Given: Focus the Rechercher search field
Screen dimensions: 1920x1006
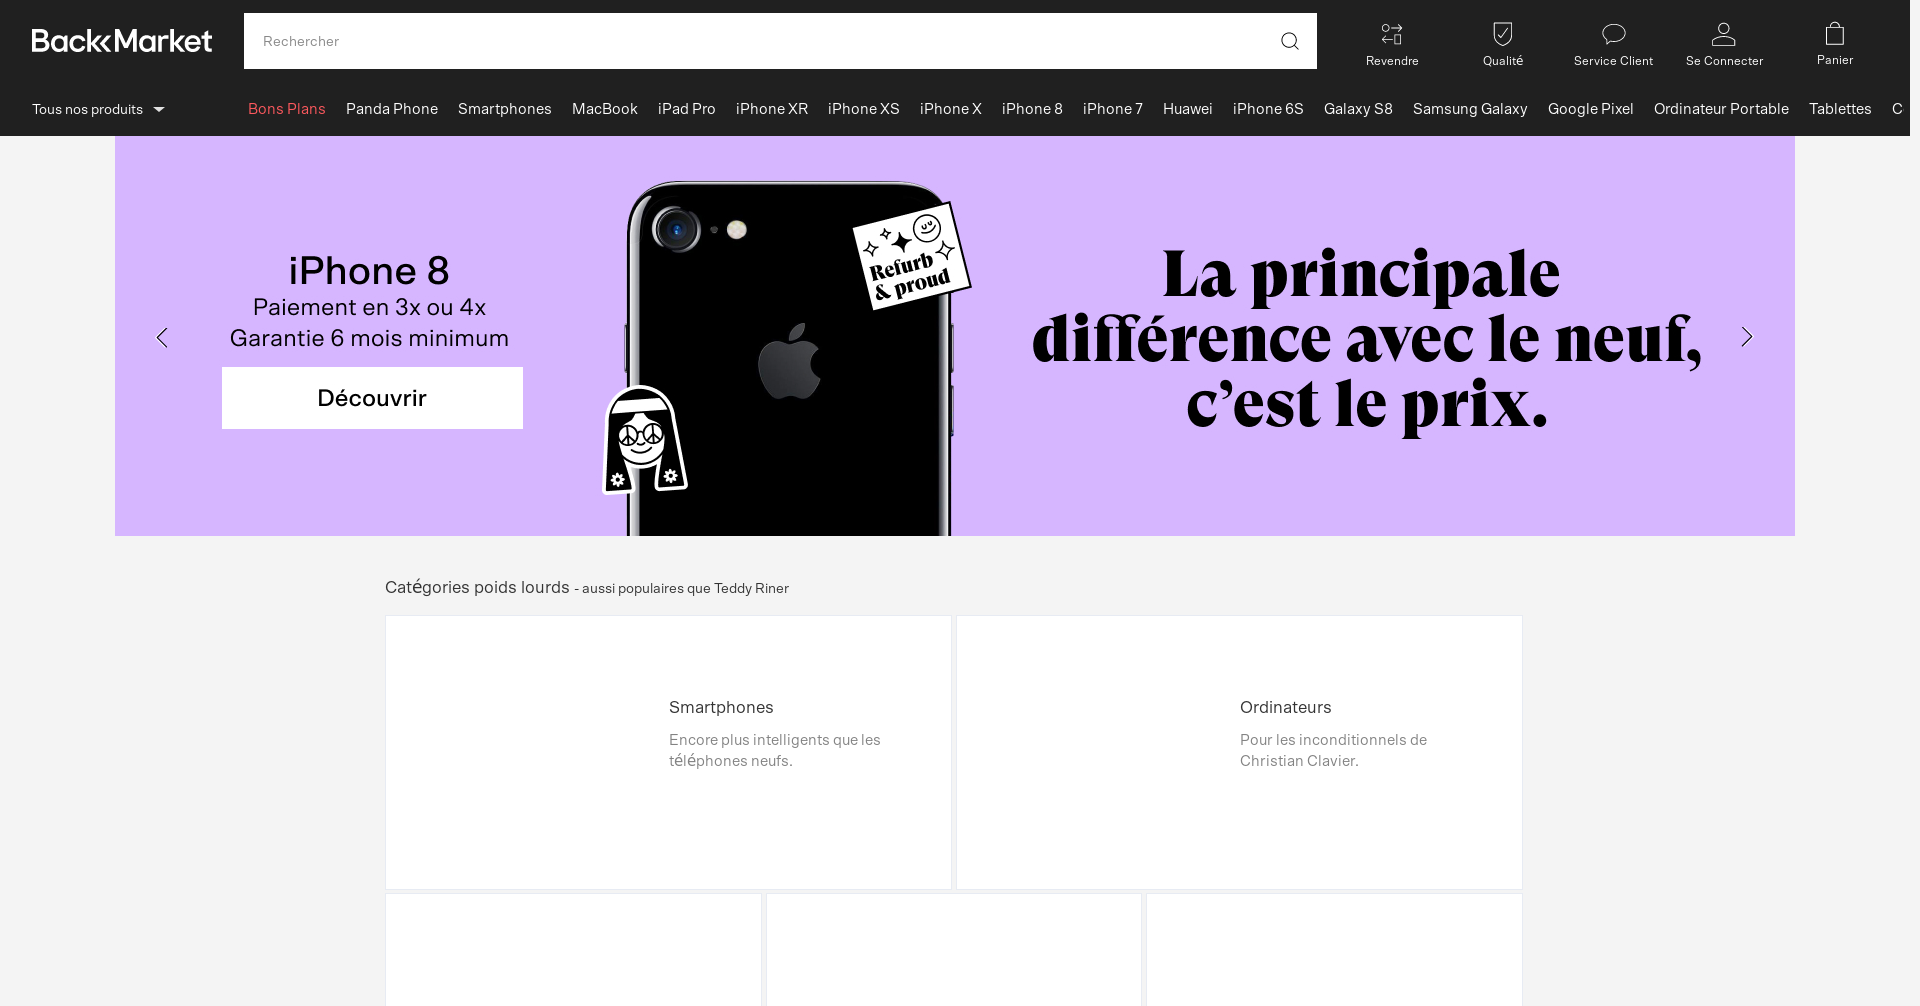Looking at the screenshot, I should coord(760,41).
